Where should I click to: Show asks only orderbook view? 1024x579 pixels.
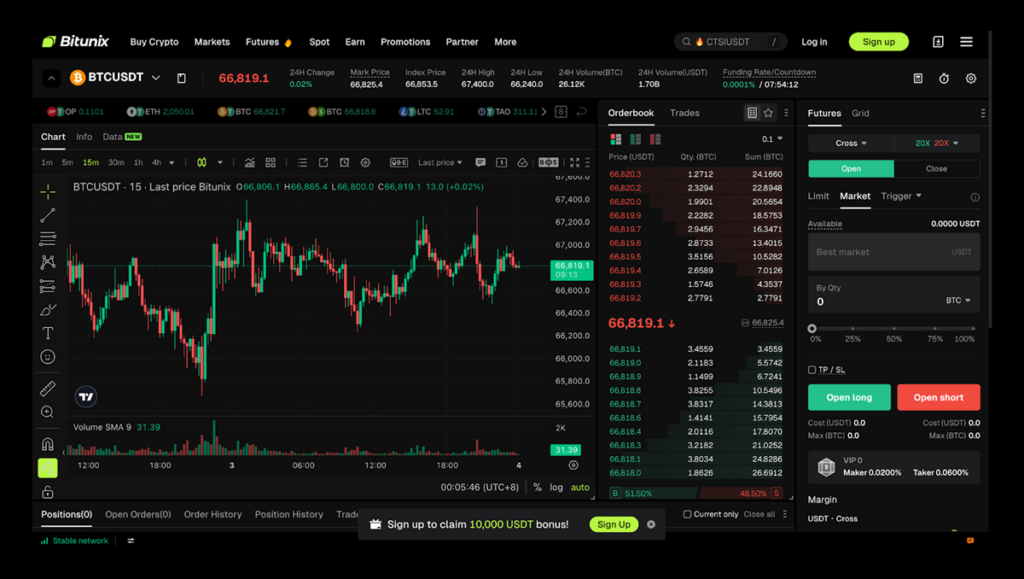pos(655,139)
